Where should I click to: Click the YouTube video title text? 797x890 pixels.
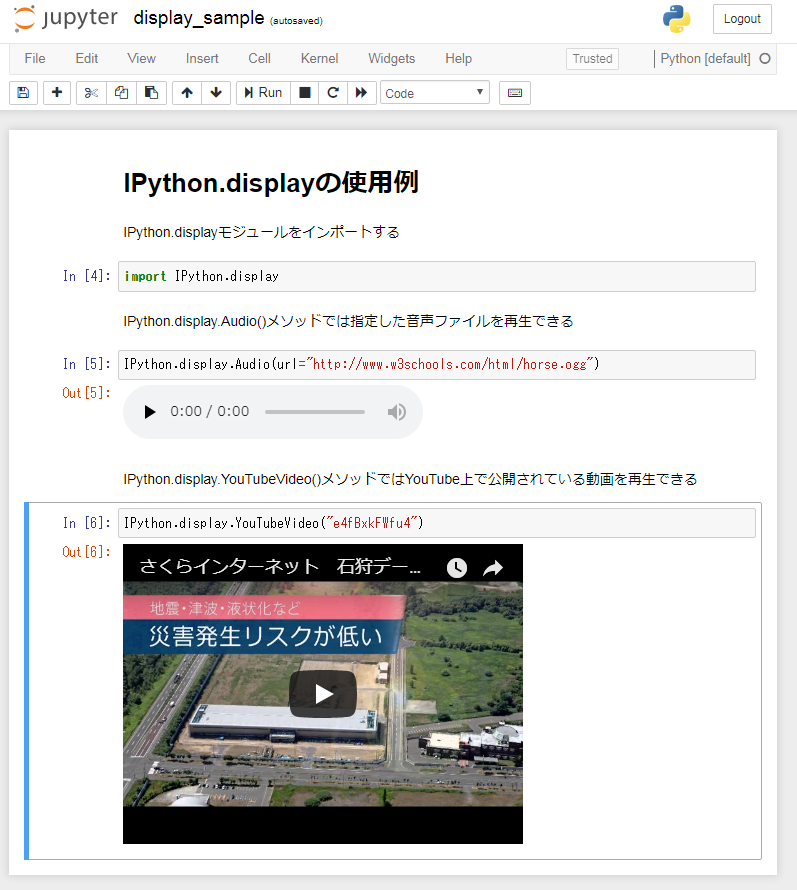click(x=280, y=566)
